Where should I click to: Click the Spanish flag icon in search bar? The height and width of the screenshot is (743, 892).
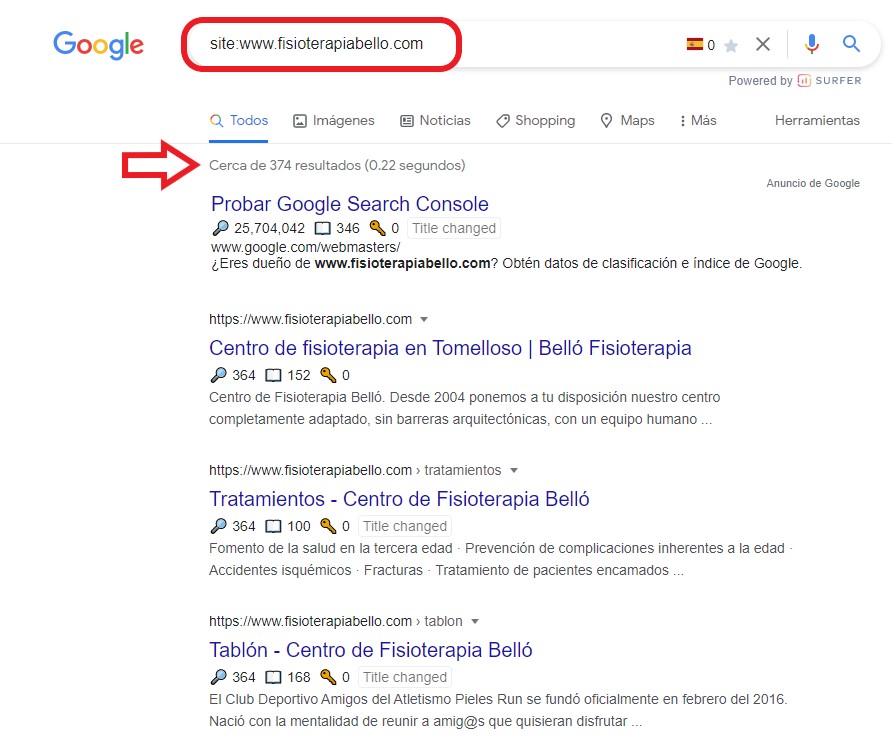[x=694, y=44]
